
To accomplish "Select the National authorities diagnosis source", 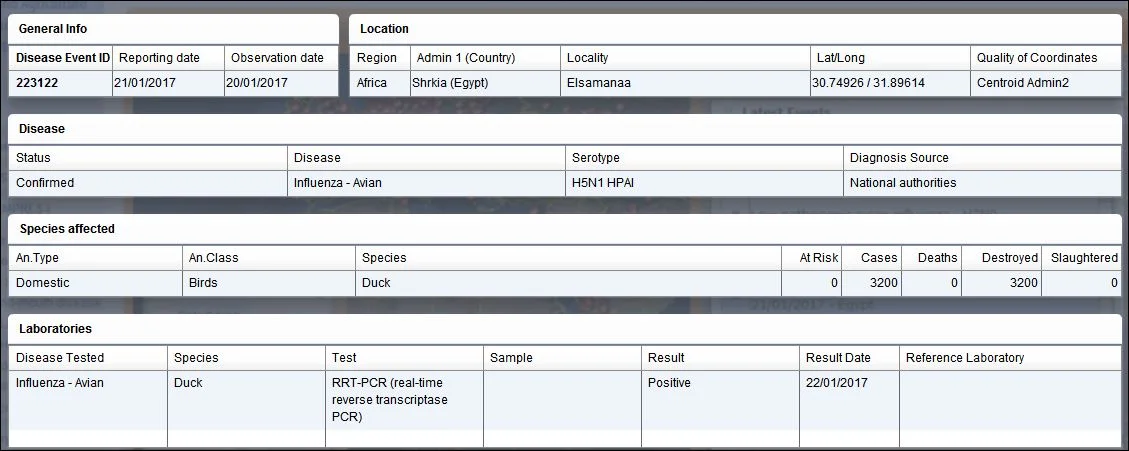I will (x=982, y=183).
